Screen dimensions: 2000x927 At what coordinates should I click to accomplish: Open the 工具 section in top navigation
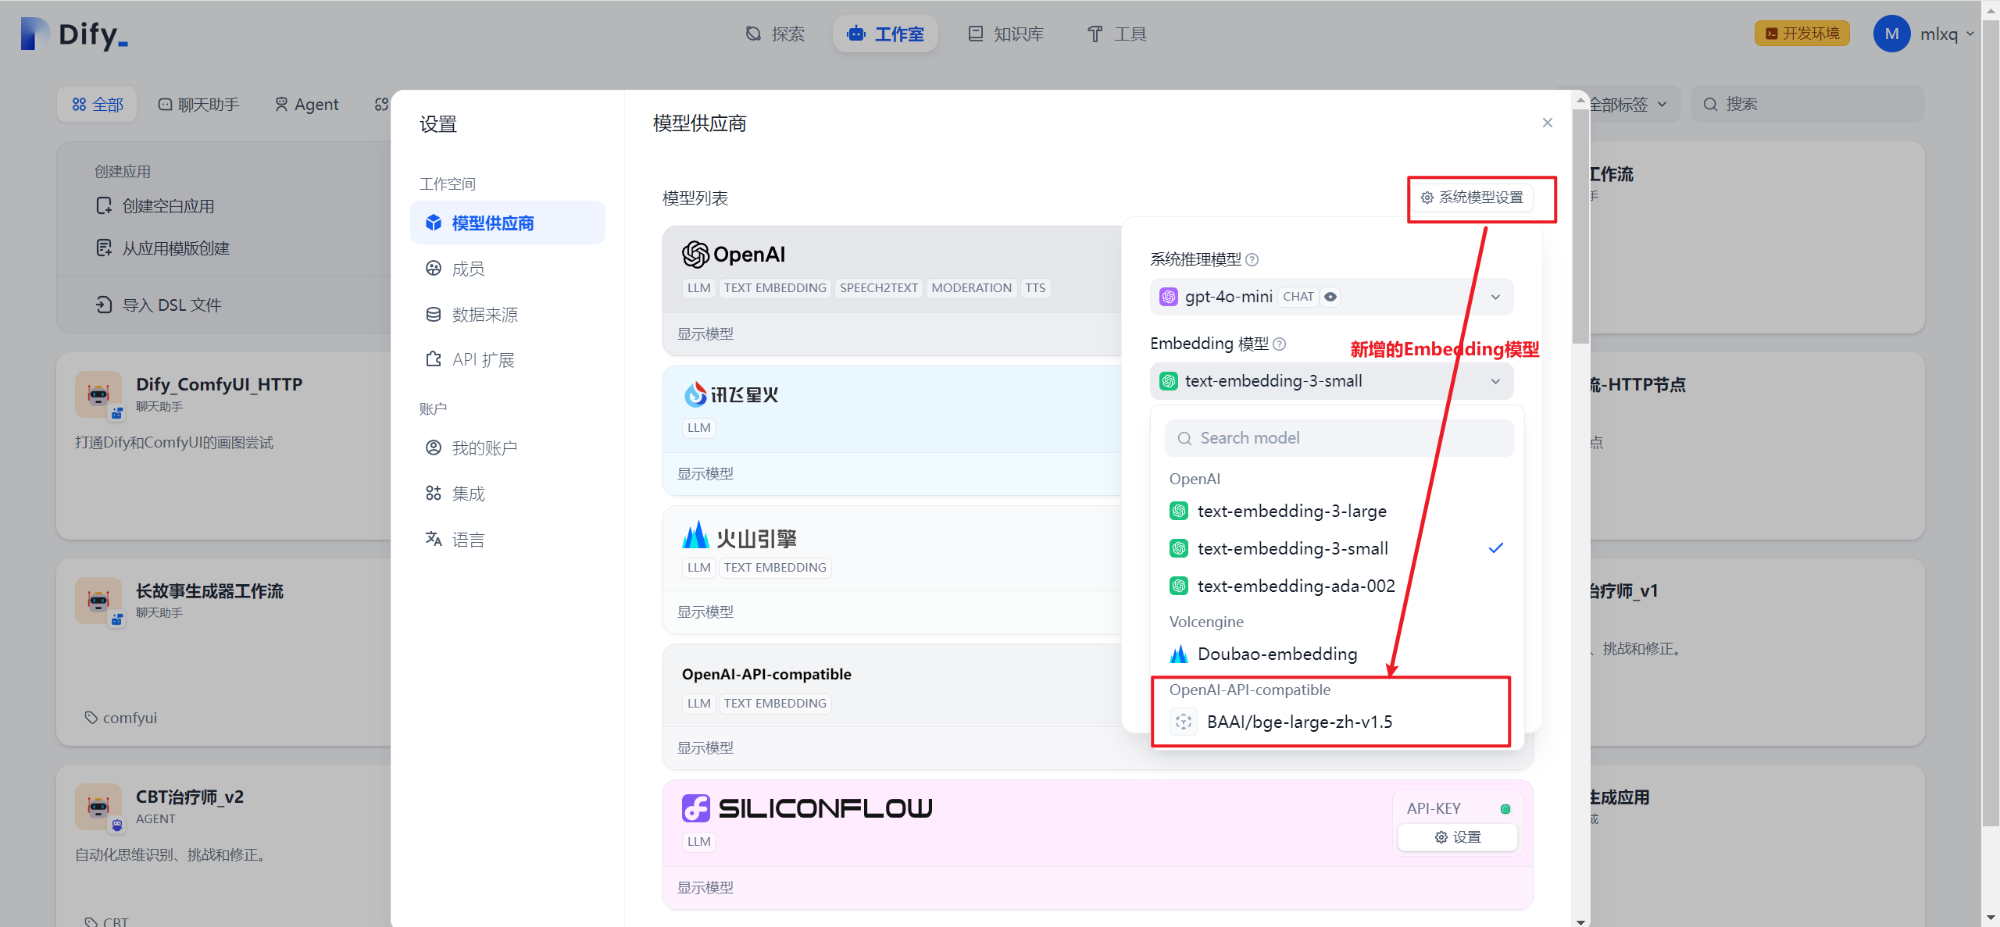point(1116,33)
